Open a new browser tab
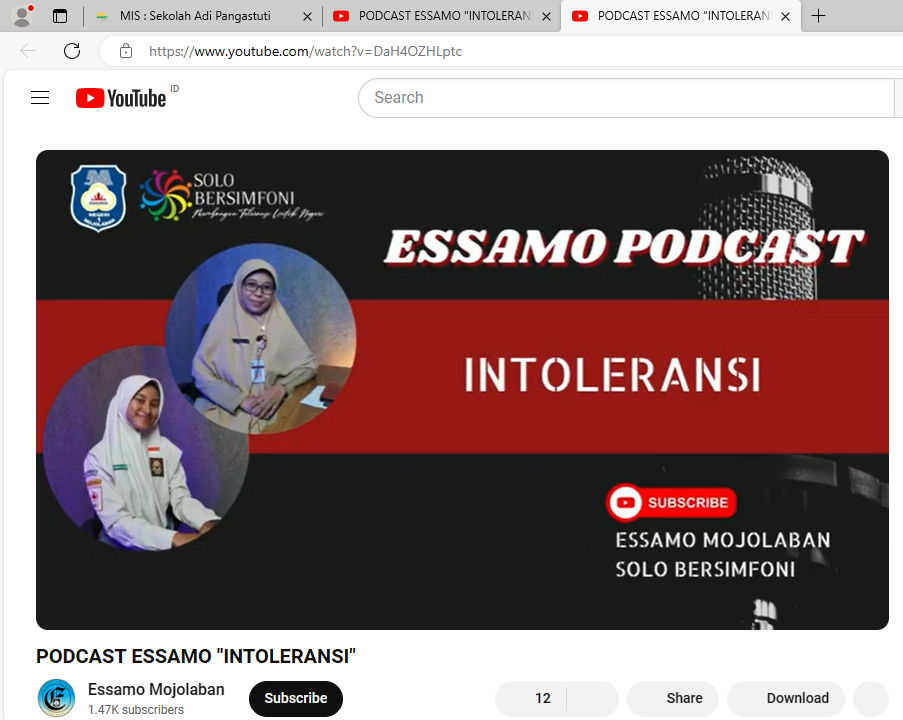Viewport: 903px width, 720px height. 819,16
